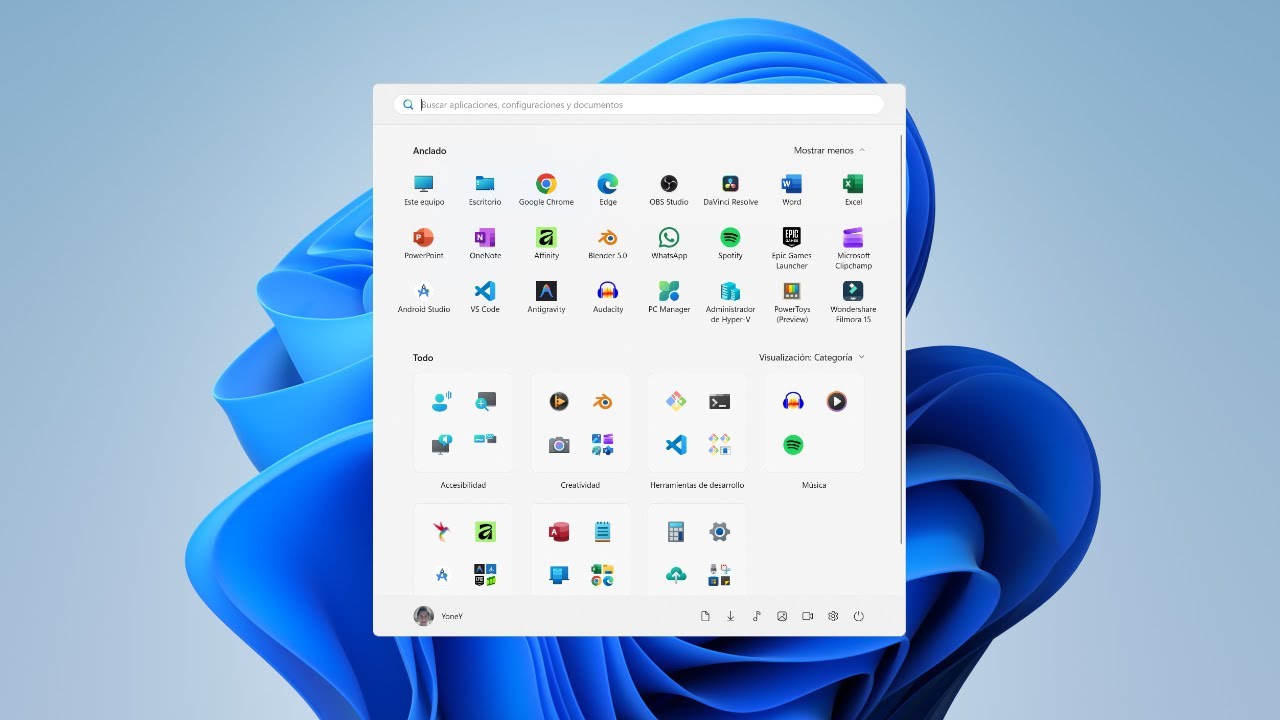Open Settings gear in the bottom bar
The width and height of the screenshot is (1280, 720).
pos(833,616)
